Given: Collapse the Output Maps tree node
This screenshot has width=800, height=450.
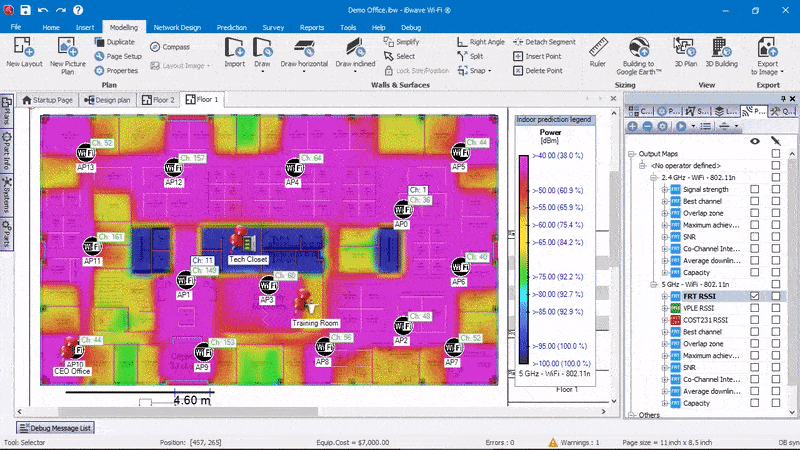Looking at the screenshot, I should 631,154.
